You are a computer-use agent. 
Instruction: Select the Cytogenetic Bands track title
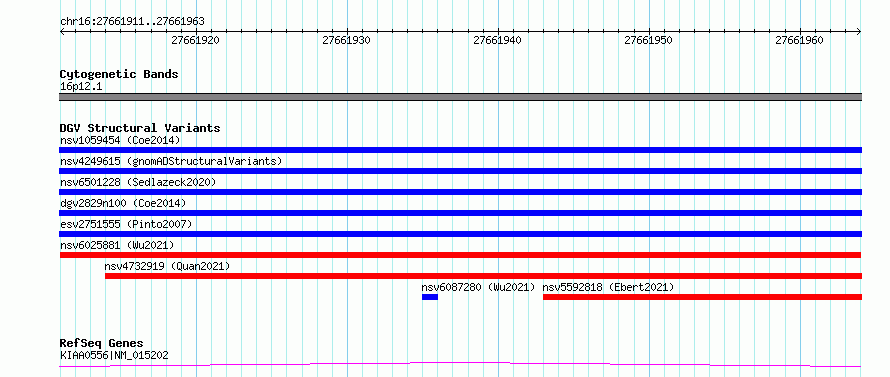[x=119, y=74]
